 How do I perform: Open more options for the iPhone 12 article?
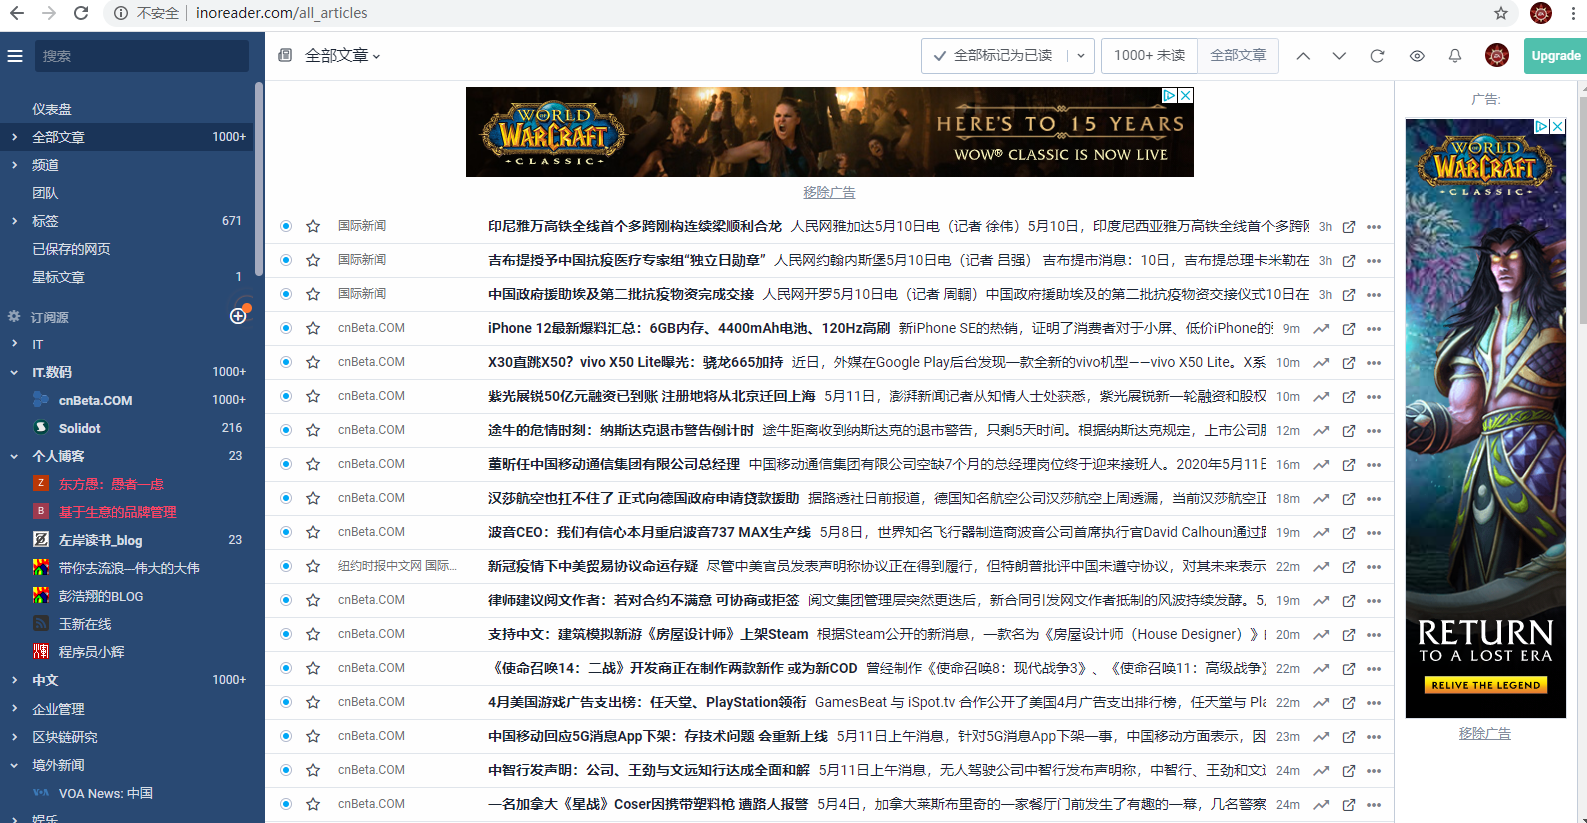1375,329
